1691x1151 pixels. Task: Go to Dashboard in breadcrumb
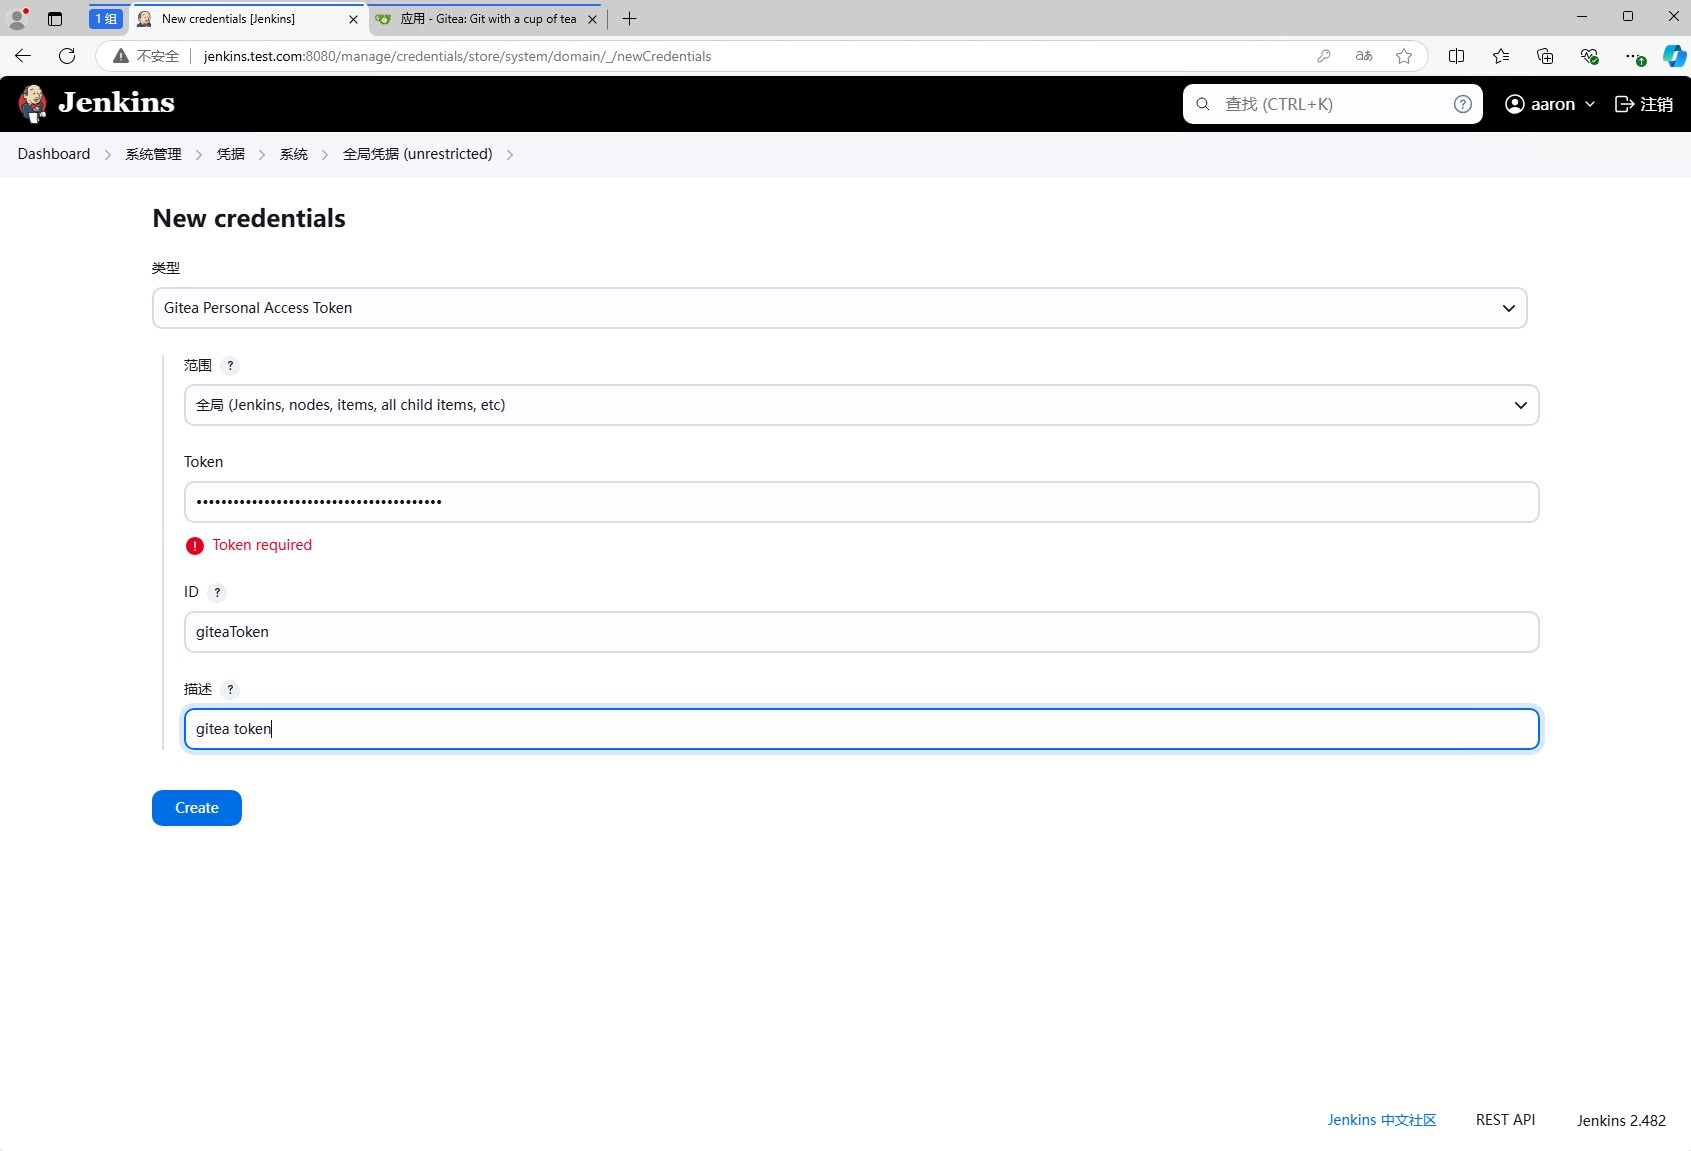point(54,154)
